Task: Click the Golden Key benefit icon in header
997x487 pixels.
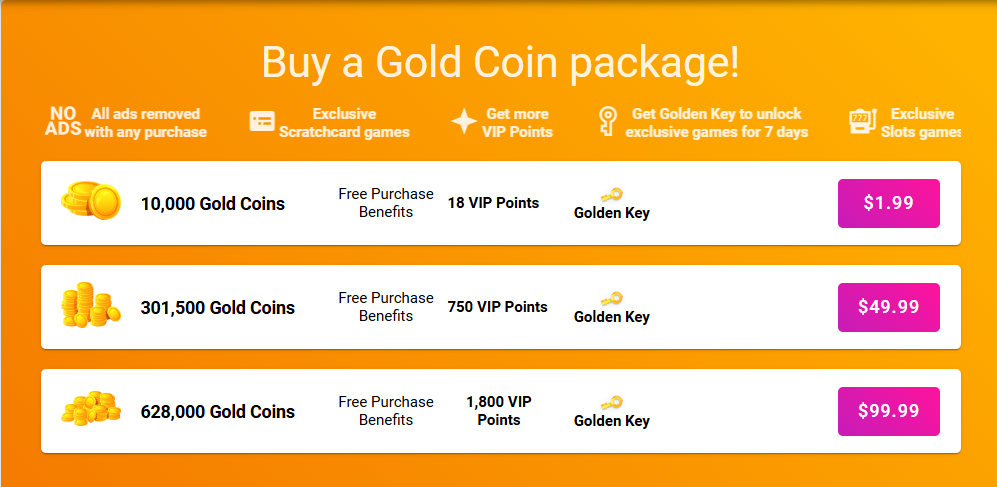Action: click(607, 122)
